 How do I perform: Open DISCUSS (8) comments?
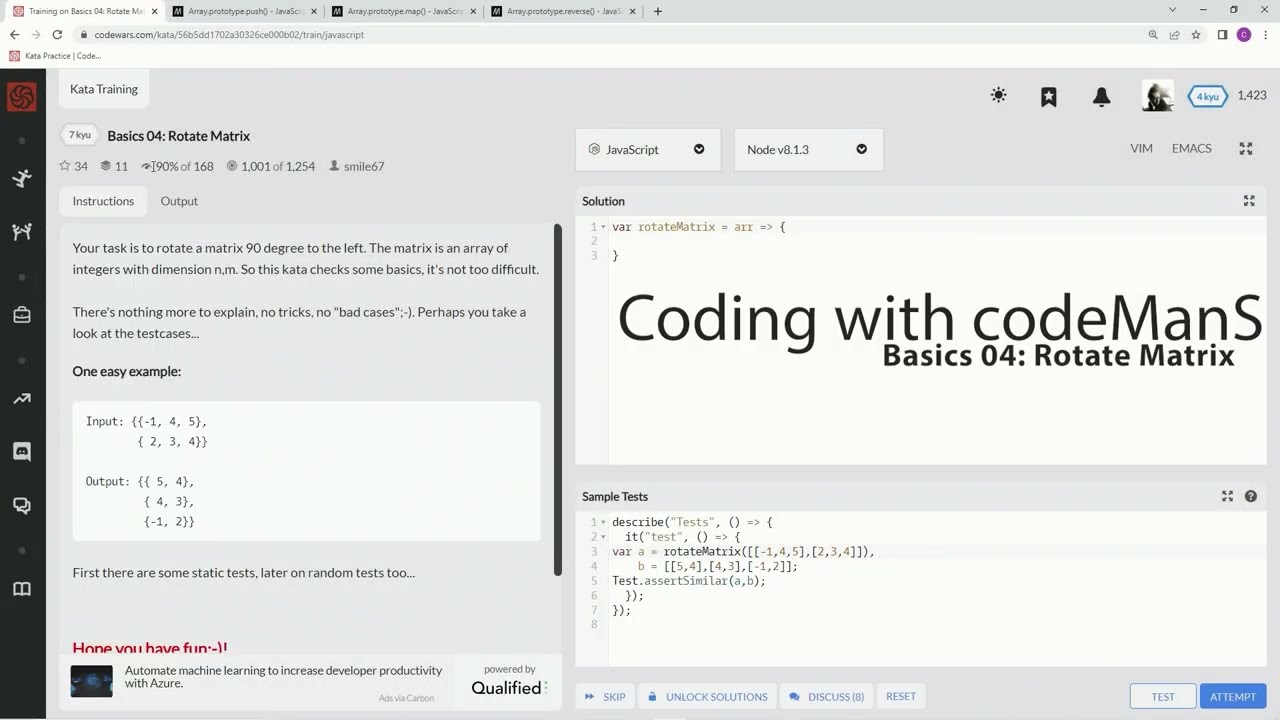(x=826, y=696)
